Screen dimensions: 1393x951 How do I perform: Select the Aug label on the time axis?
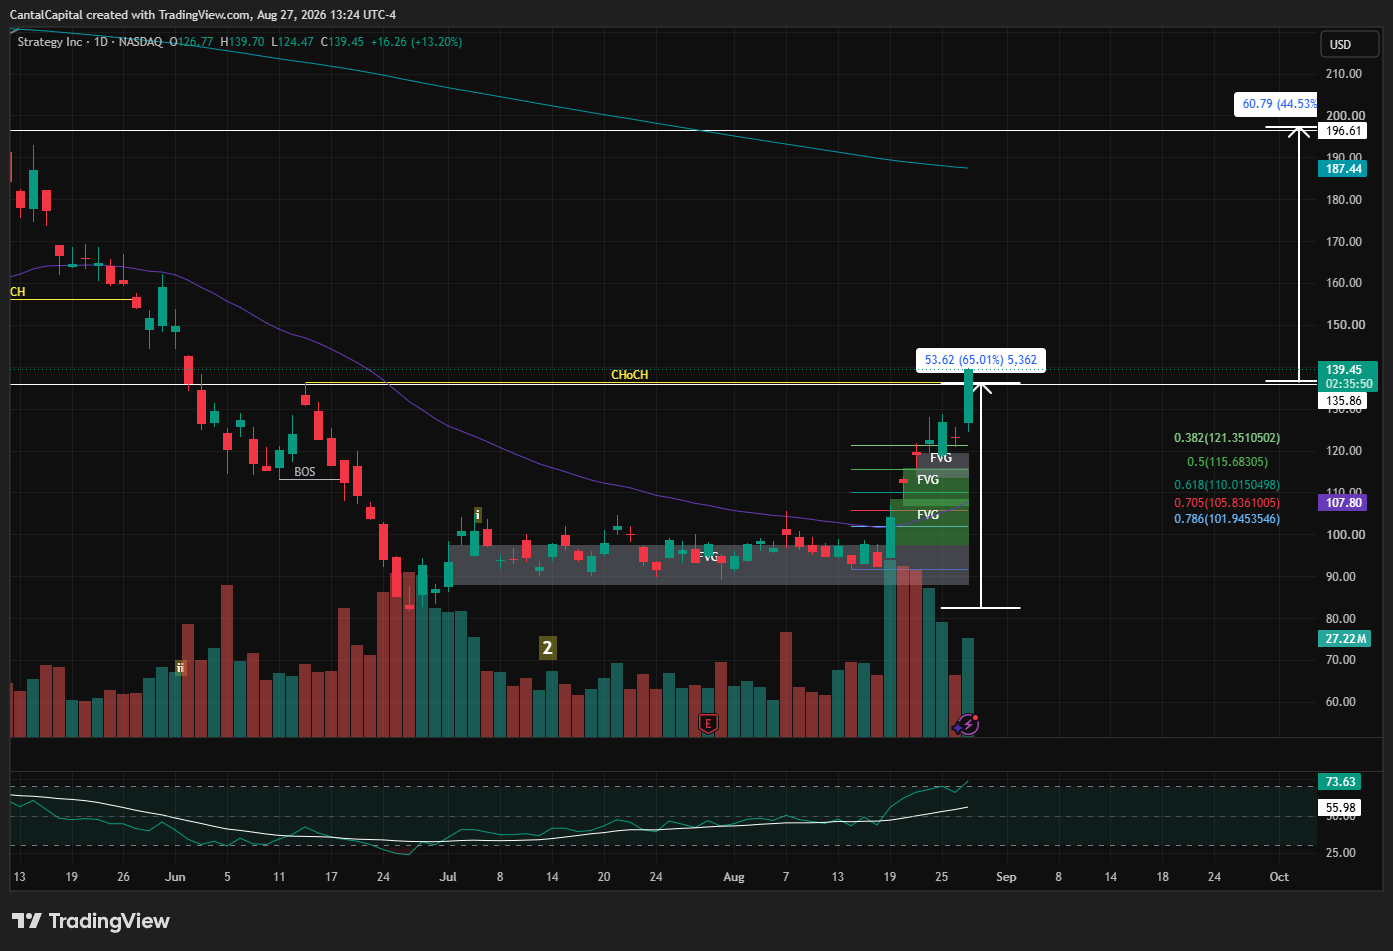[x=734, y=877]
